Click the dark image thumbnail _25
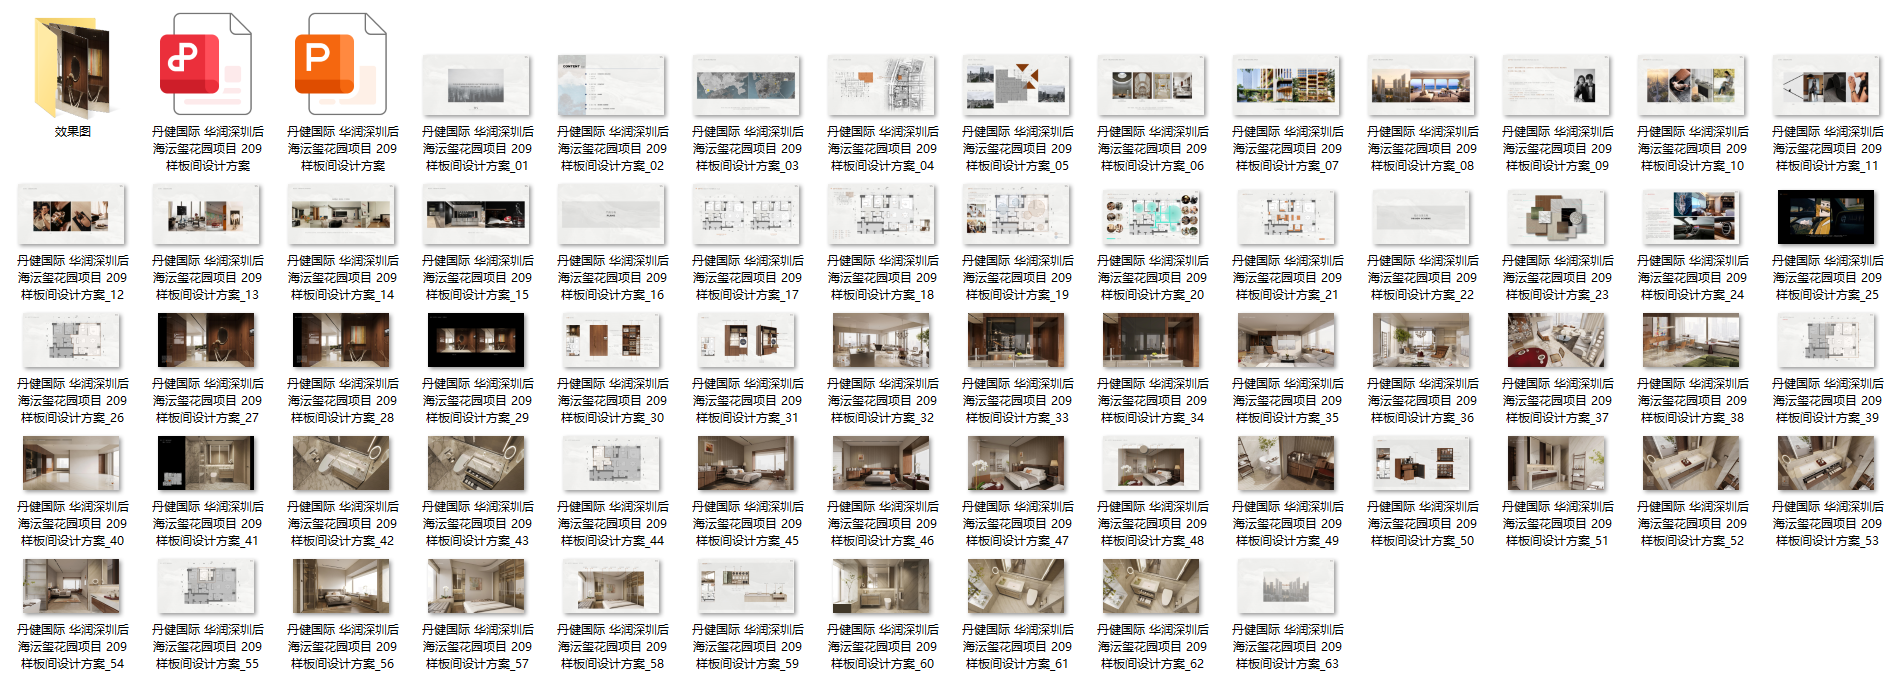The image size is (1895, 689). coord(1826,215)
